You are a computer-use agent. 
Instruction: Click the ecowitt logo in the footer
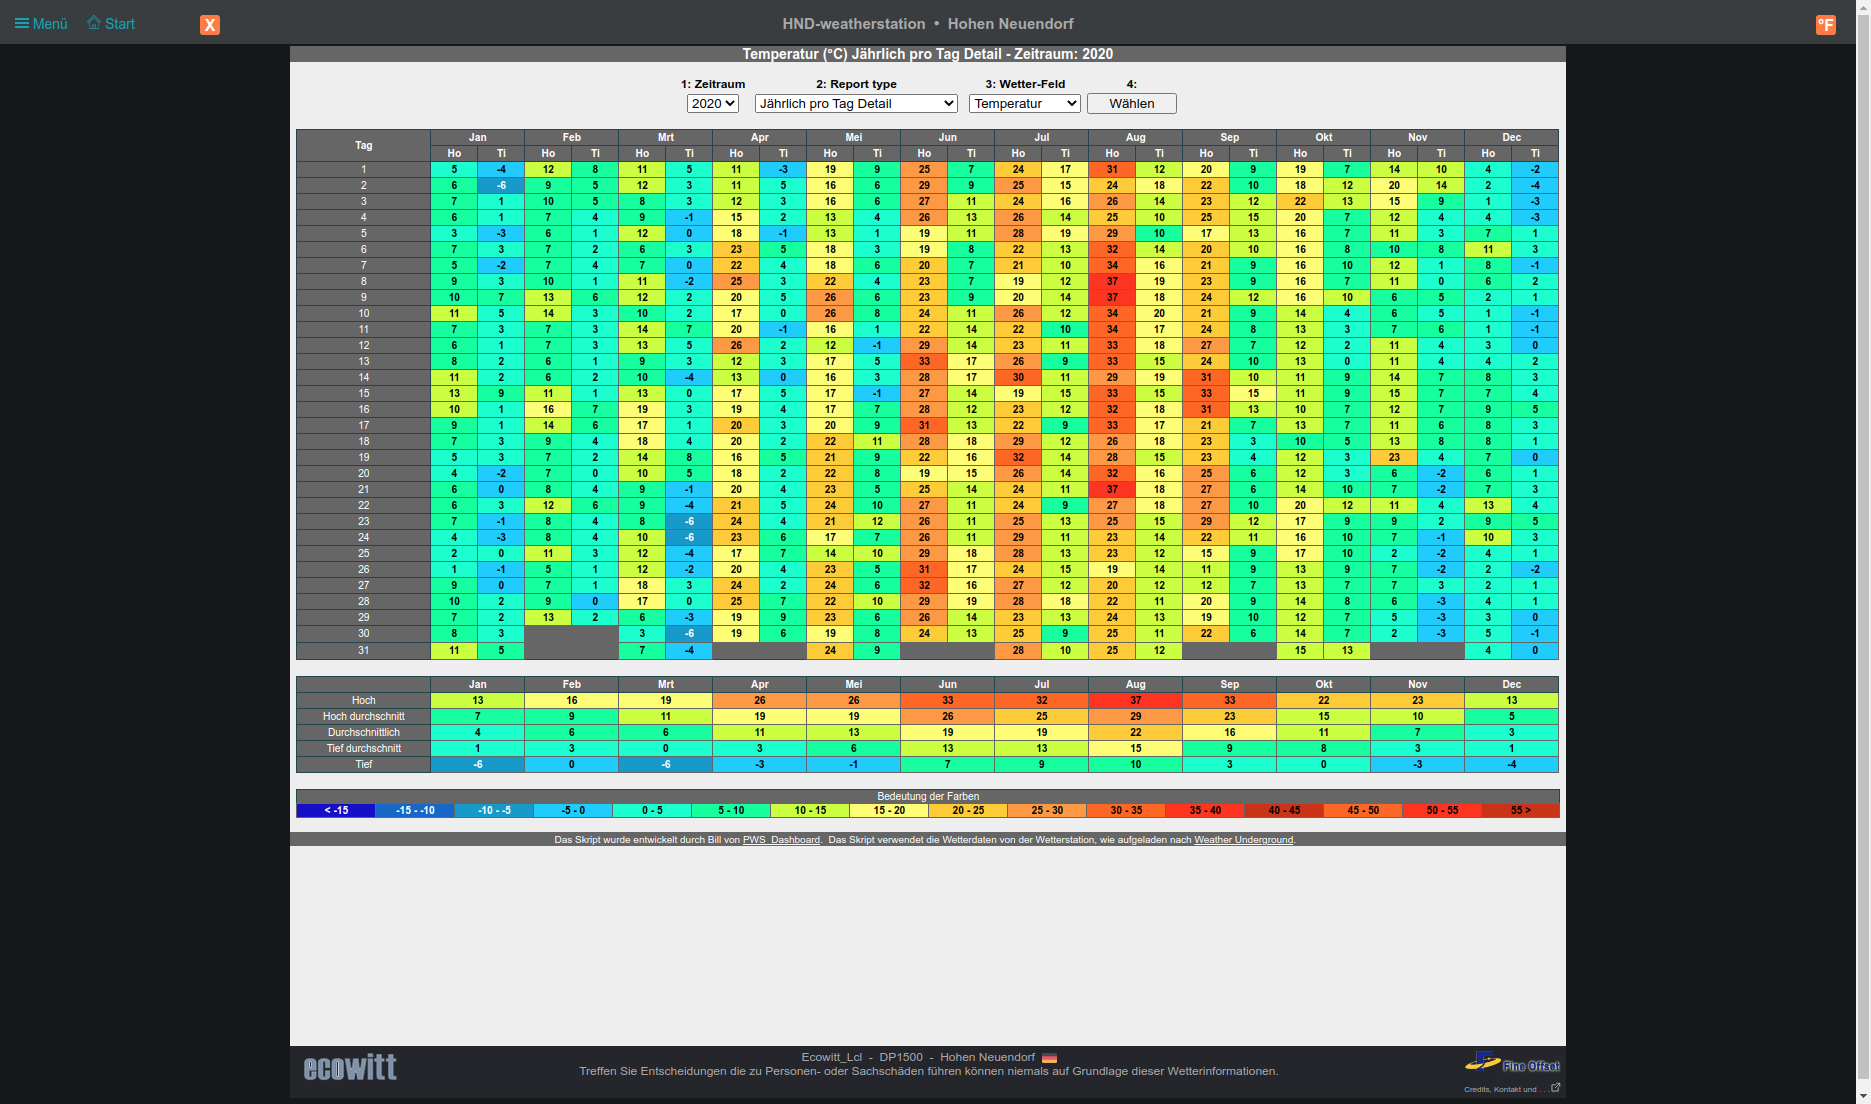coord(350,1068)
